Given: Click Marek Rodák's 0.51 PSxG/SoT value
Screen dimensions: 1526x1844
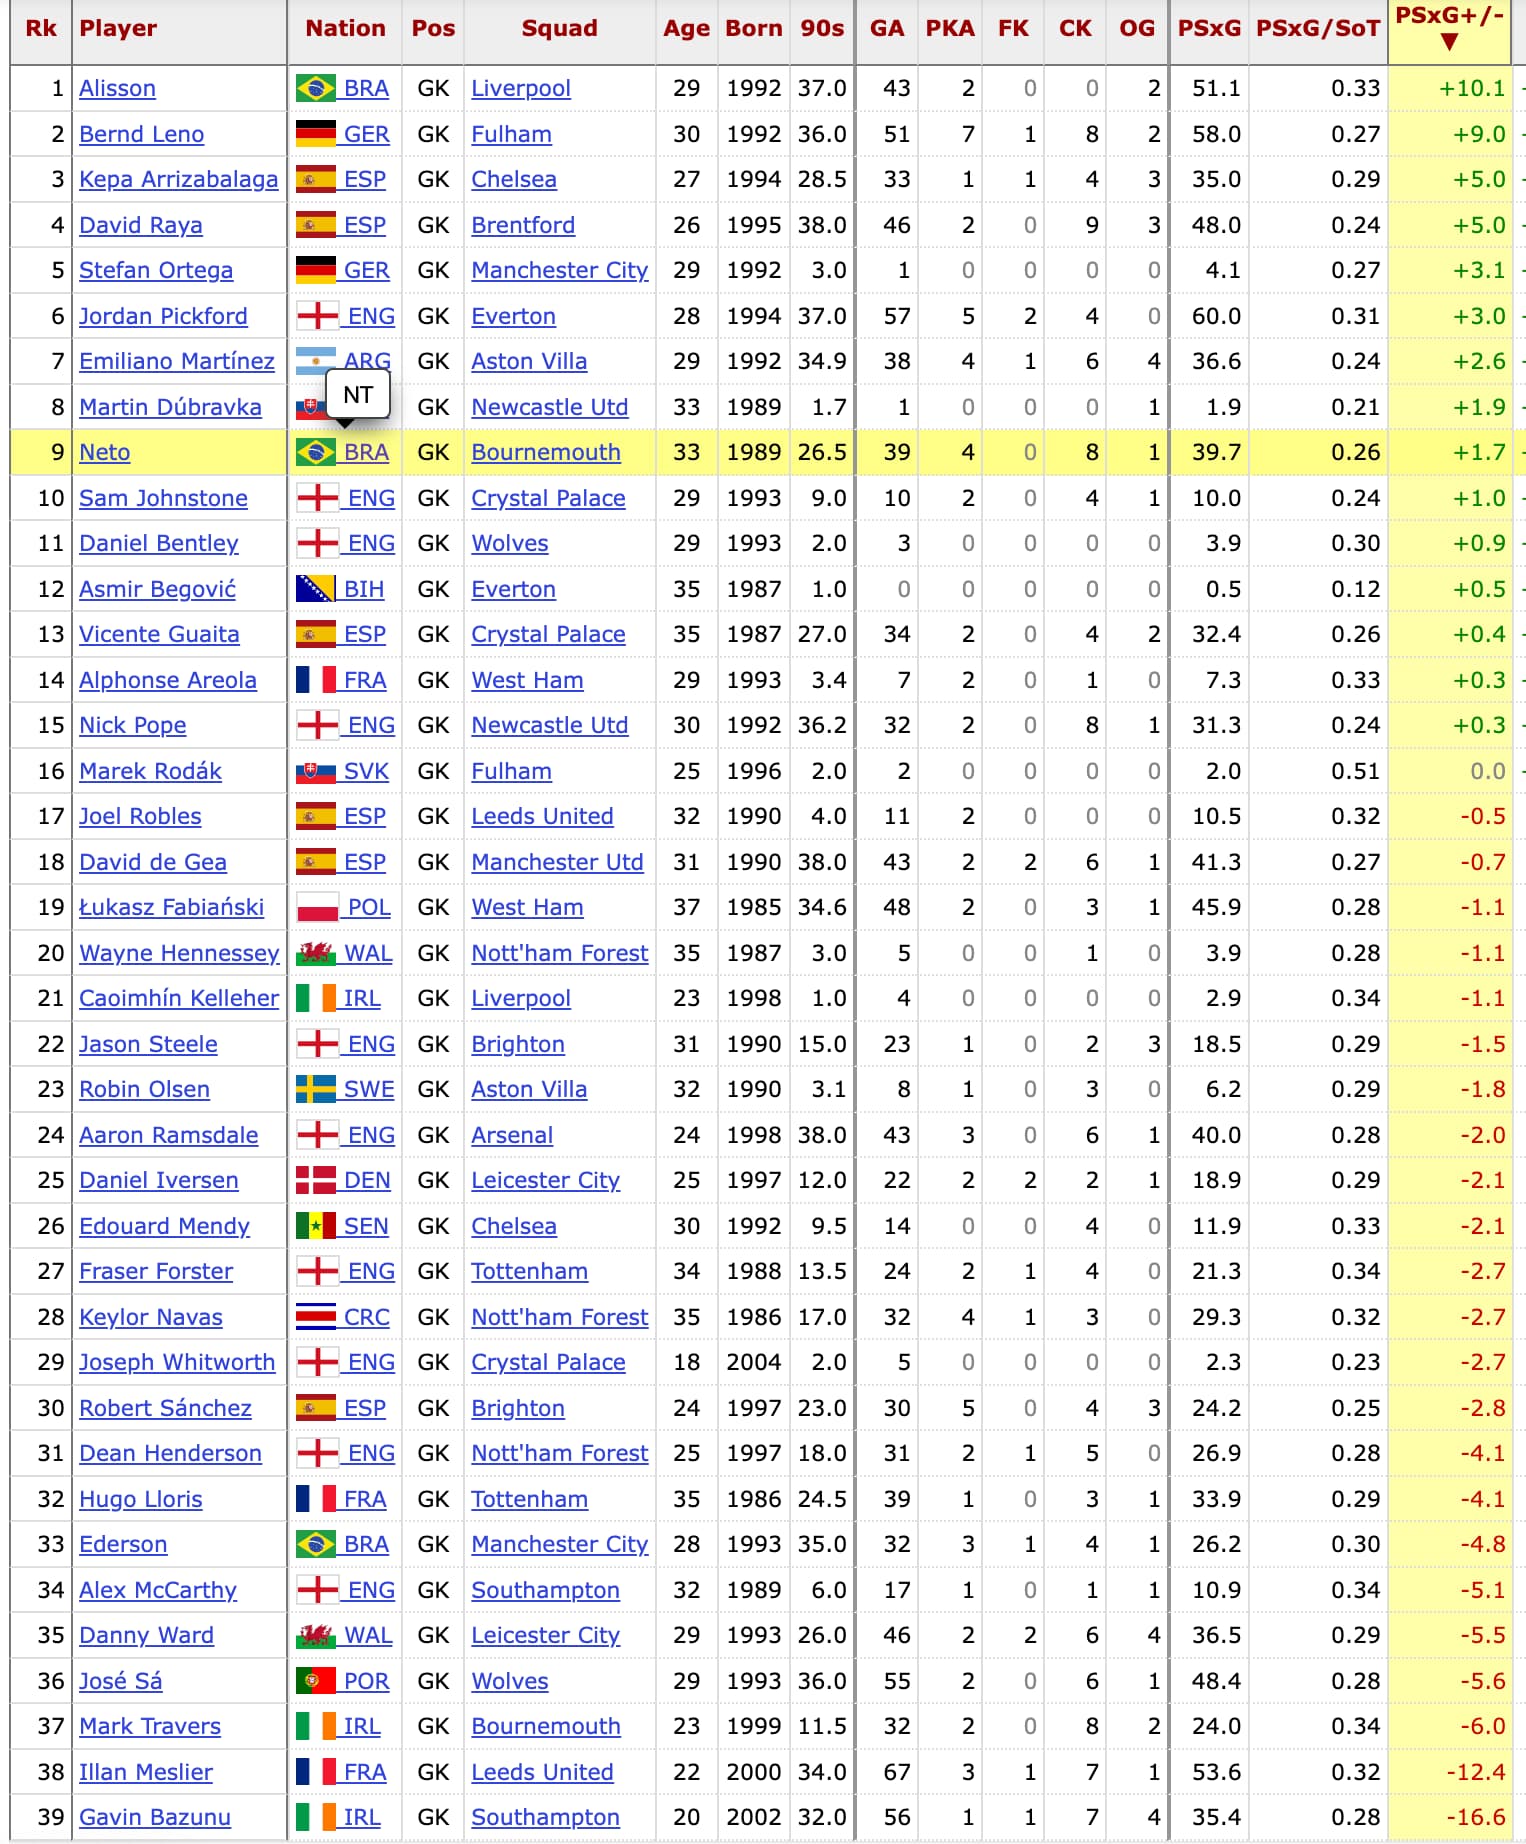Looking at the screenshot, I should (x=1356, y=771).
